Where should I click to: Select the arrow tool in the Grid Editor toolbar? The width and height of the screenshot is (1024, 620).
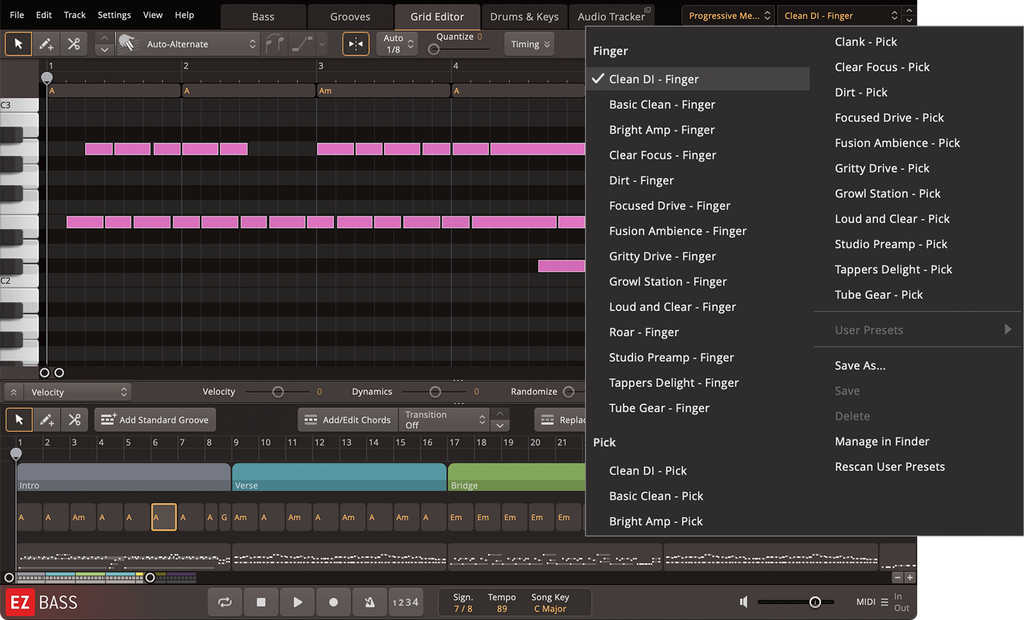(18, 44)
